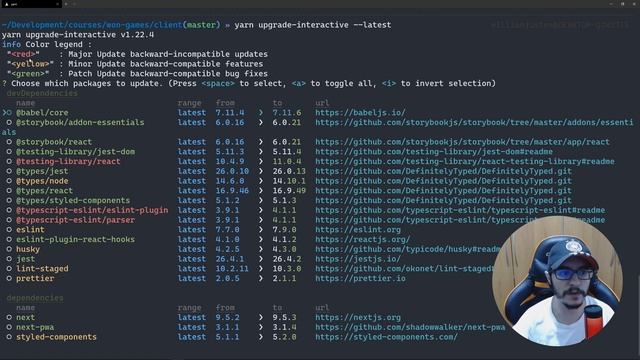
Task: Click the @babel/core package name
Action: pyautogui.click(x=42, y=113)
